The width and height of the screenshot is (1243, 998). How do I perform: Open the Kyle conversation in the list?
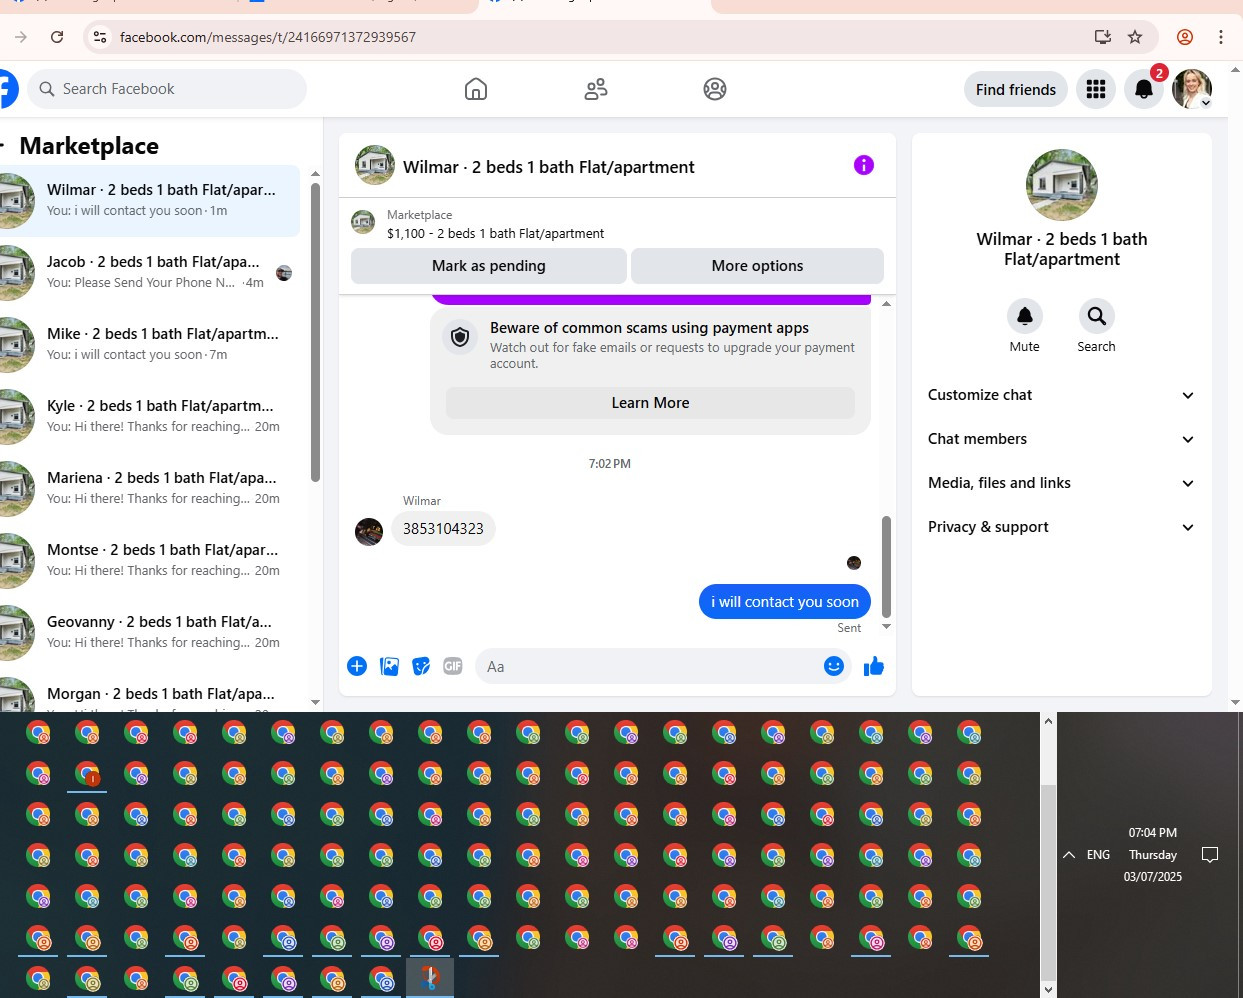point(150,416)
